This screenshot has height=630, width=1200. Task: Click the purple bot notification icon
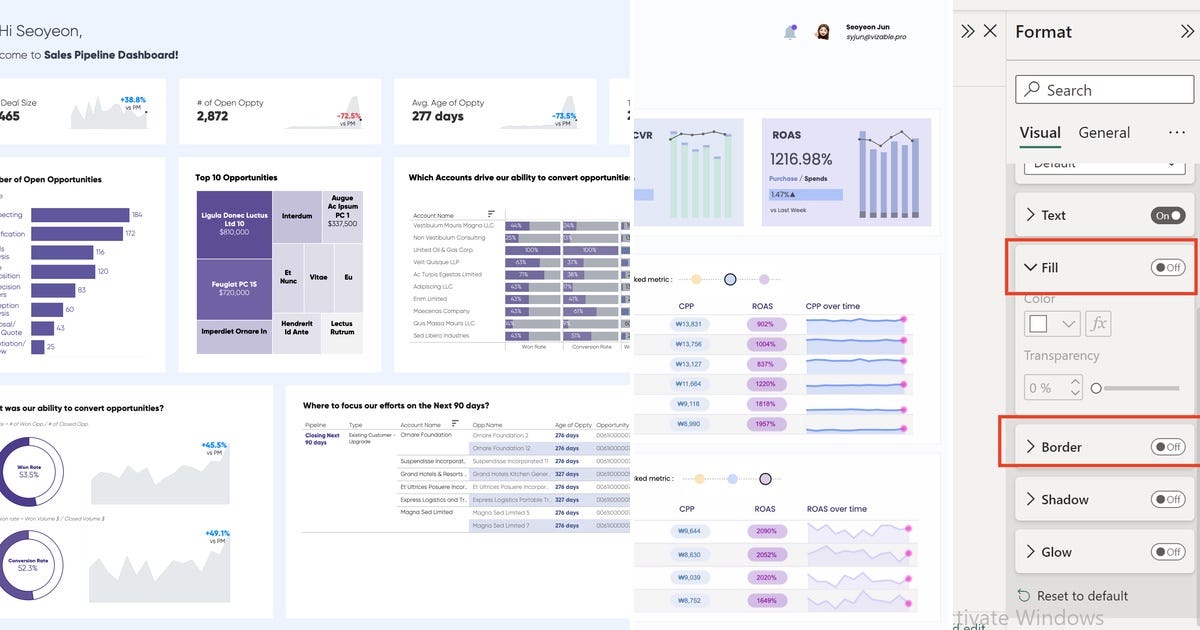coord(790,30)
